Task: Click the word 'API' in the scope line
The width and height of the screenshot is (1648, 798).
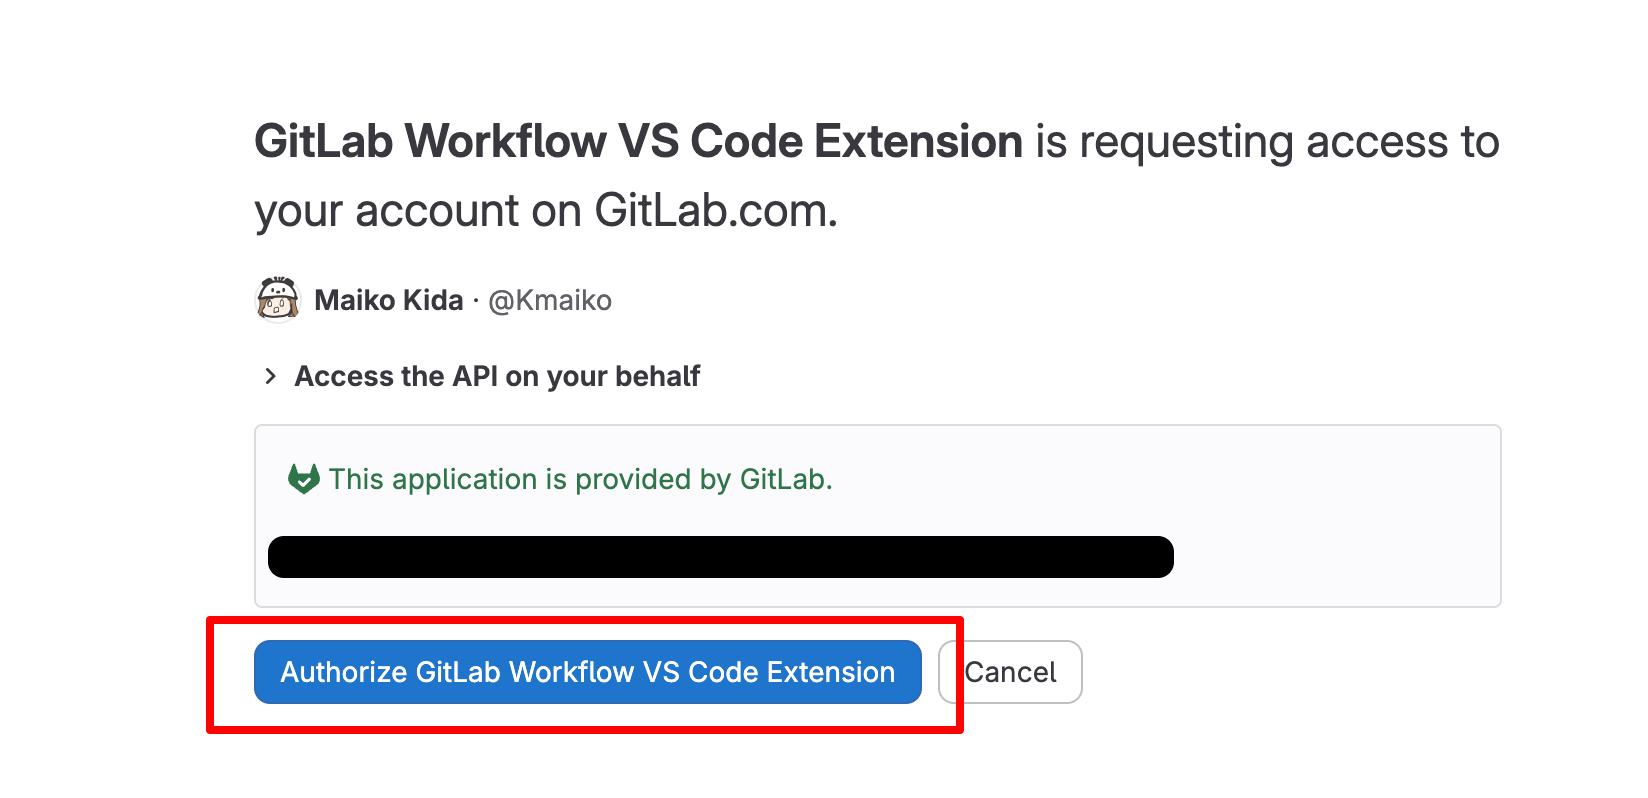Action: coord(475,376)
